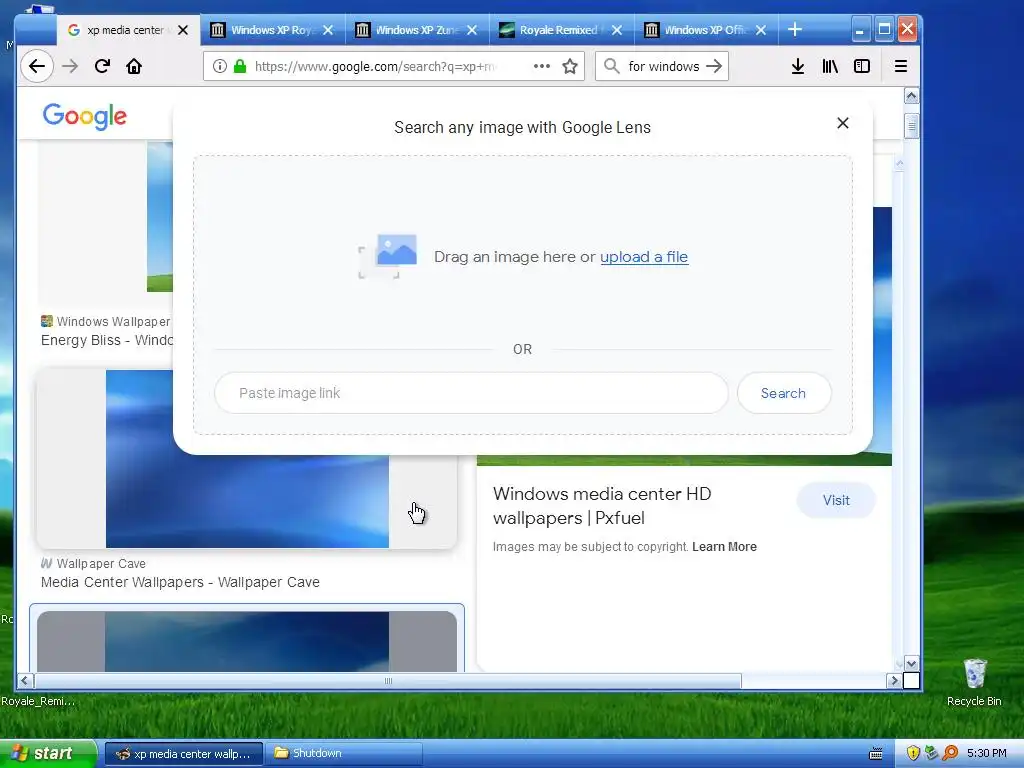Open the Downloads panel
Image resolution: width=1024 pixels, height=768 pixels.
tap(797, 66)
